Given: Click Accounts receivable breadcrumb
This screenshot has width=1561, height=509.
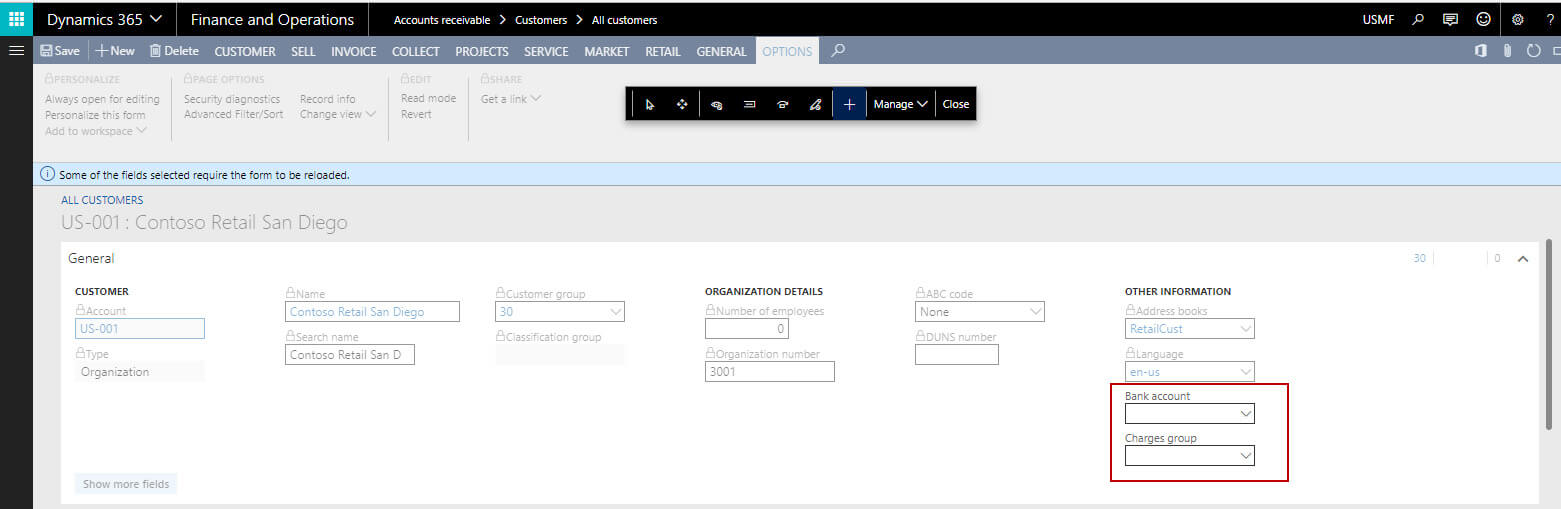Looking at the screenshot, I should [442, 20].
